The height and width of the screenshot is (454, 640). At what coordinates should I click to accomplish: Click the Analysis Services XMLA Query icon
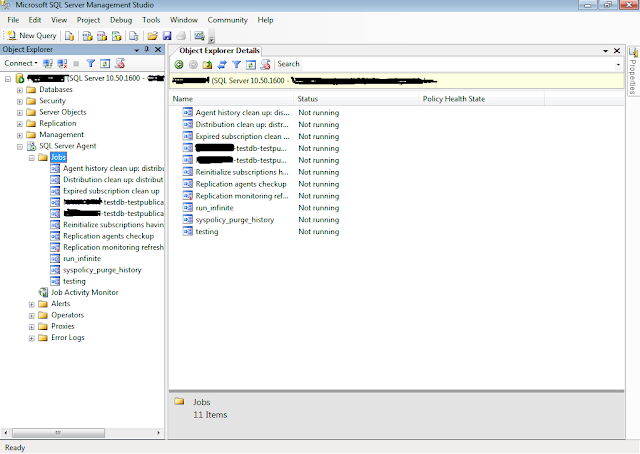pyautogui.click(x=117, y=36)
